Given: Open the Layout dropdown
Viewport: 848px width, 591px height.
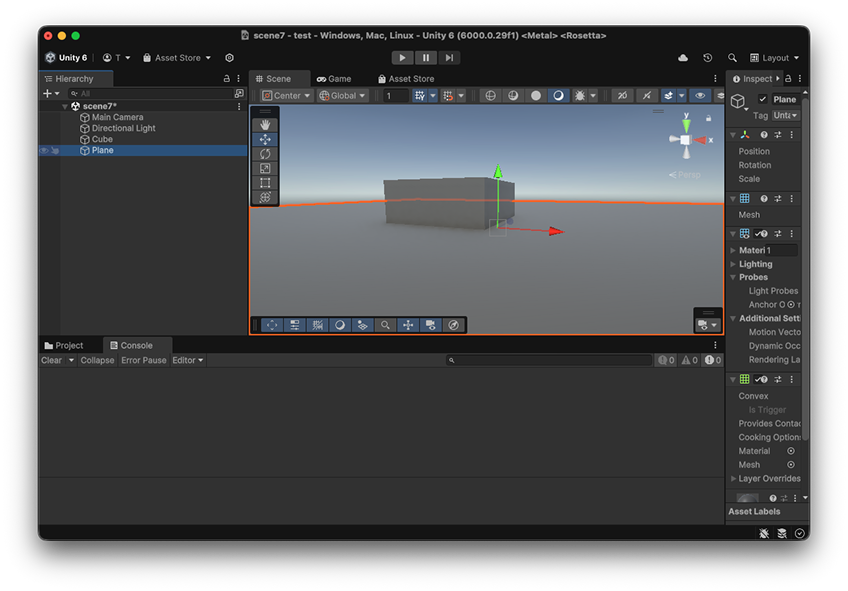Looking at the screenshot, I should tap(775, 58).
